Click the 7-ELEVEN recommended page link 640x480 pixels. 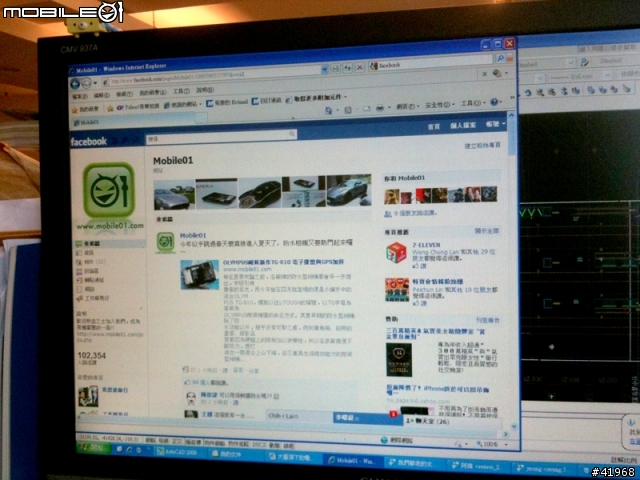click(426, 245)
